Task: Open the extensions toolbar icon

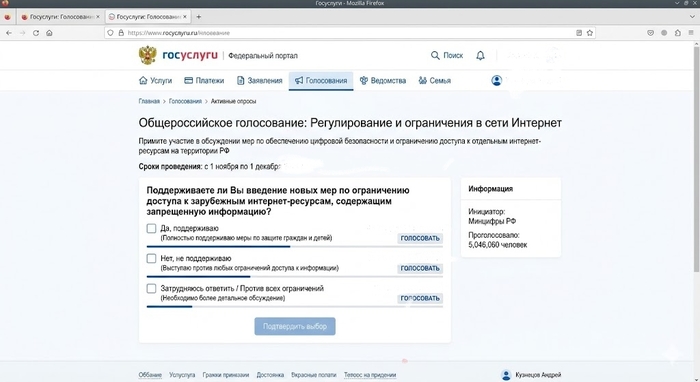Action: coord(678,33)
